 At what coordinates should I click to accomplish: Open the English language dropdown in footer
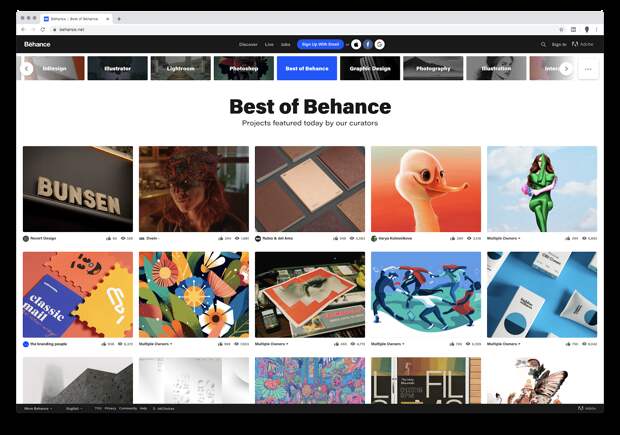[x=74, y=409]
